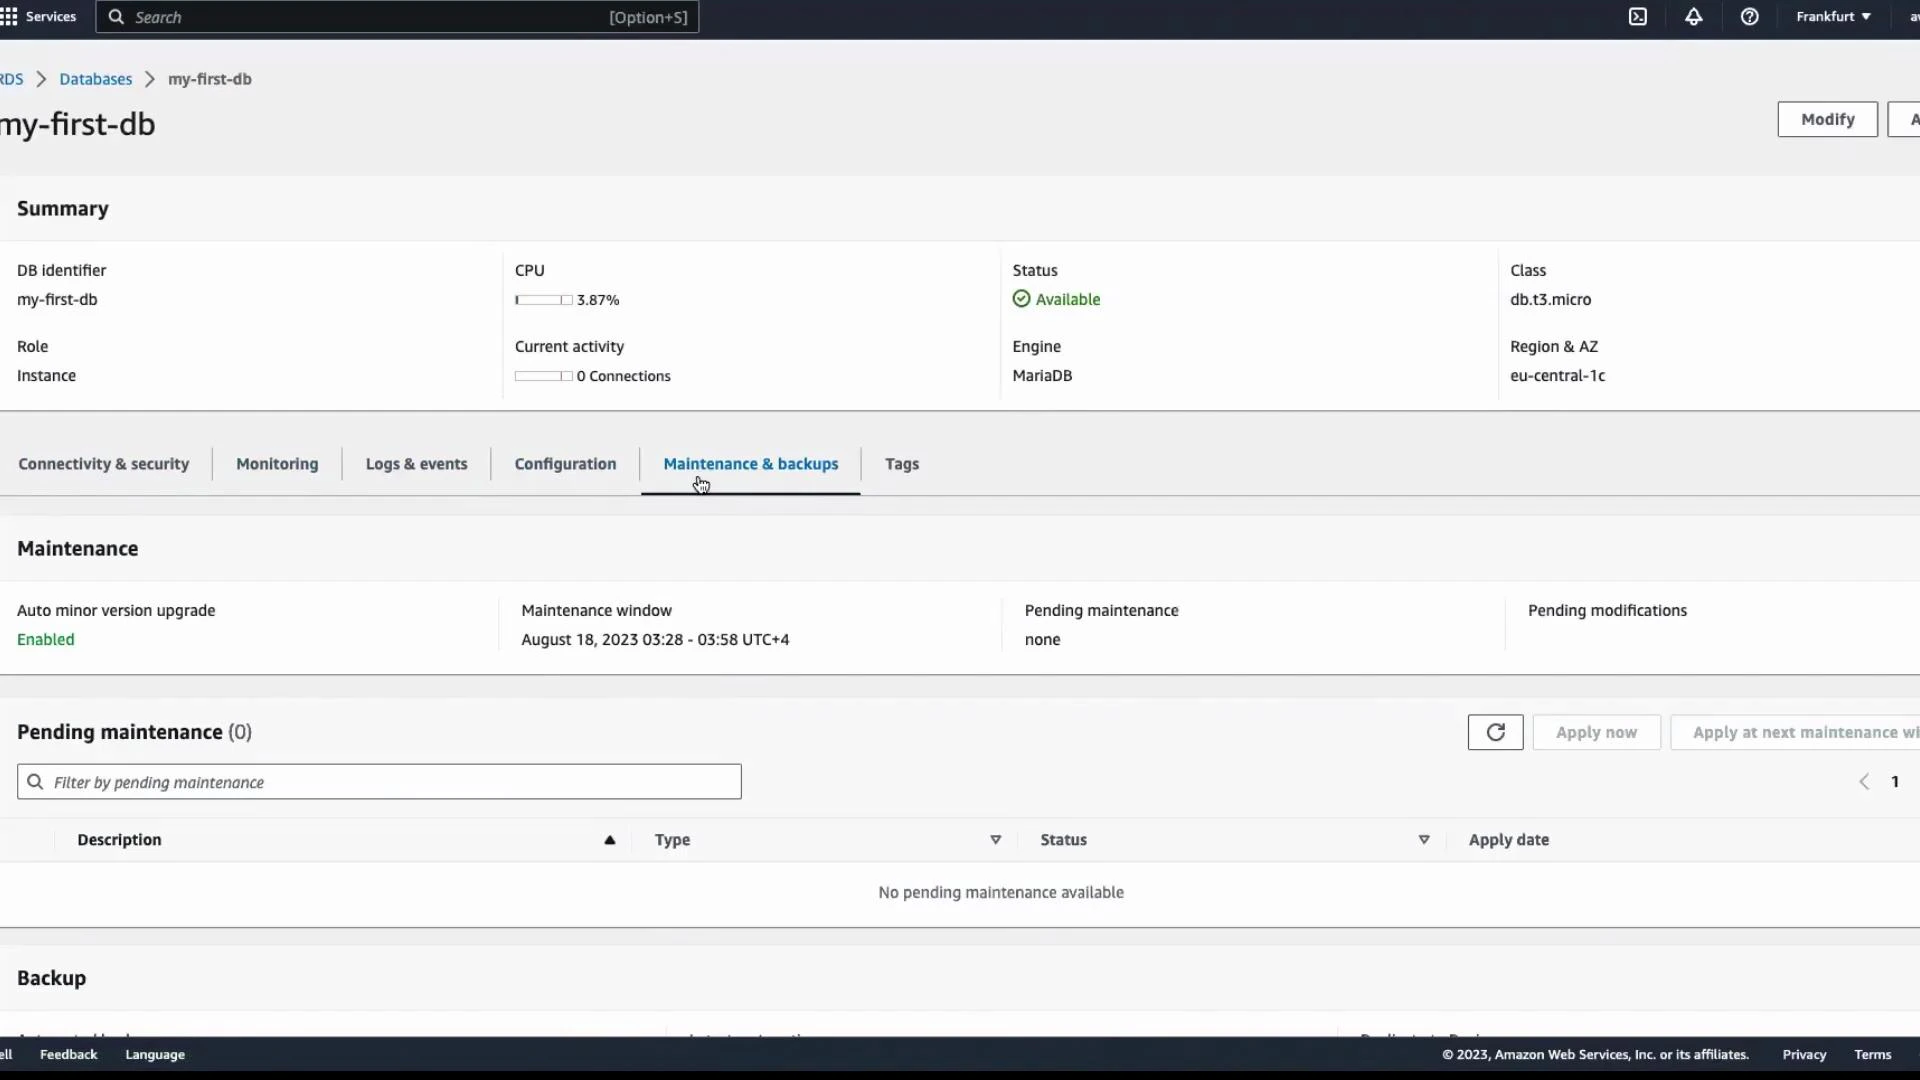Viewport: 1920px width, 1080px height.
Task: Expand the Apply date filter arrow
Action: click(1509, 840)
